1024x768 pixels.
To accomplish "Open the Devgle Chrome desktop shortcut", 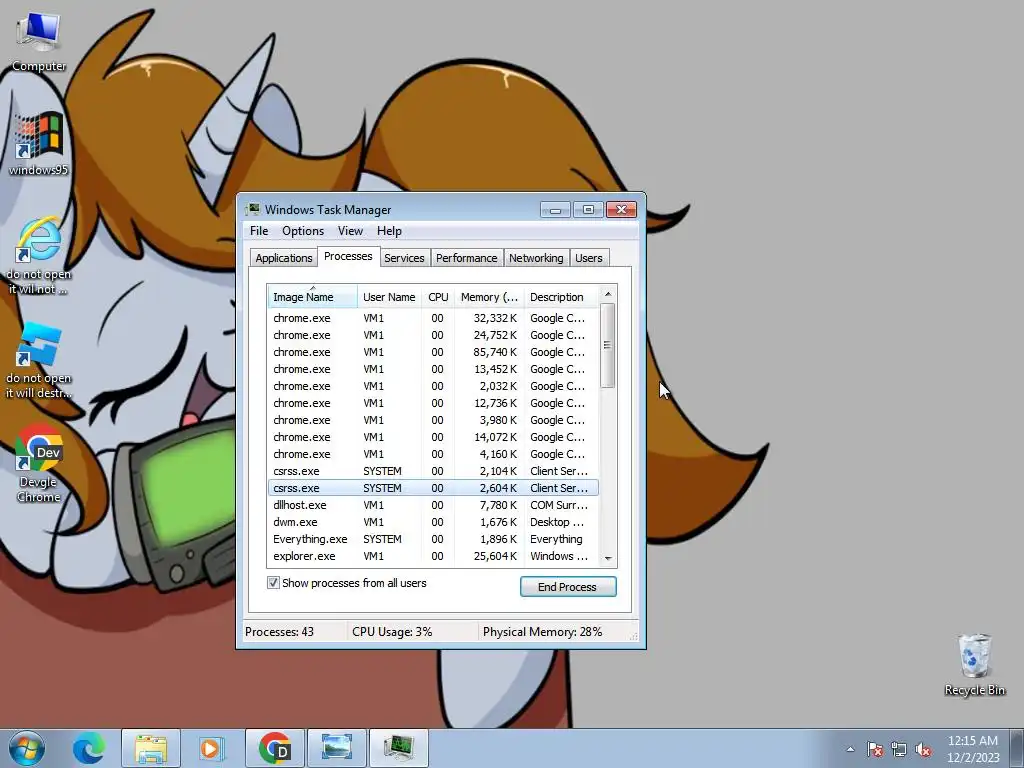I will pos(39,462).
